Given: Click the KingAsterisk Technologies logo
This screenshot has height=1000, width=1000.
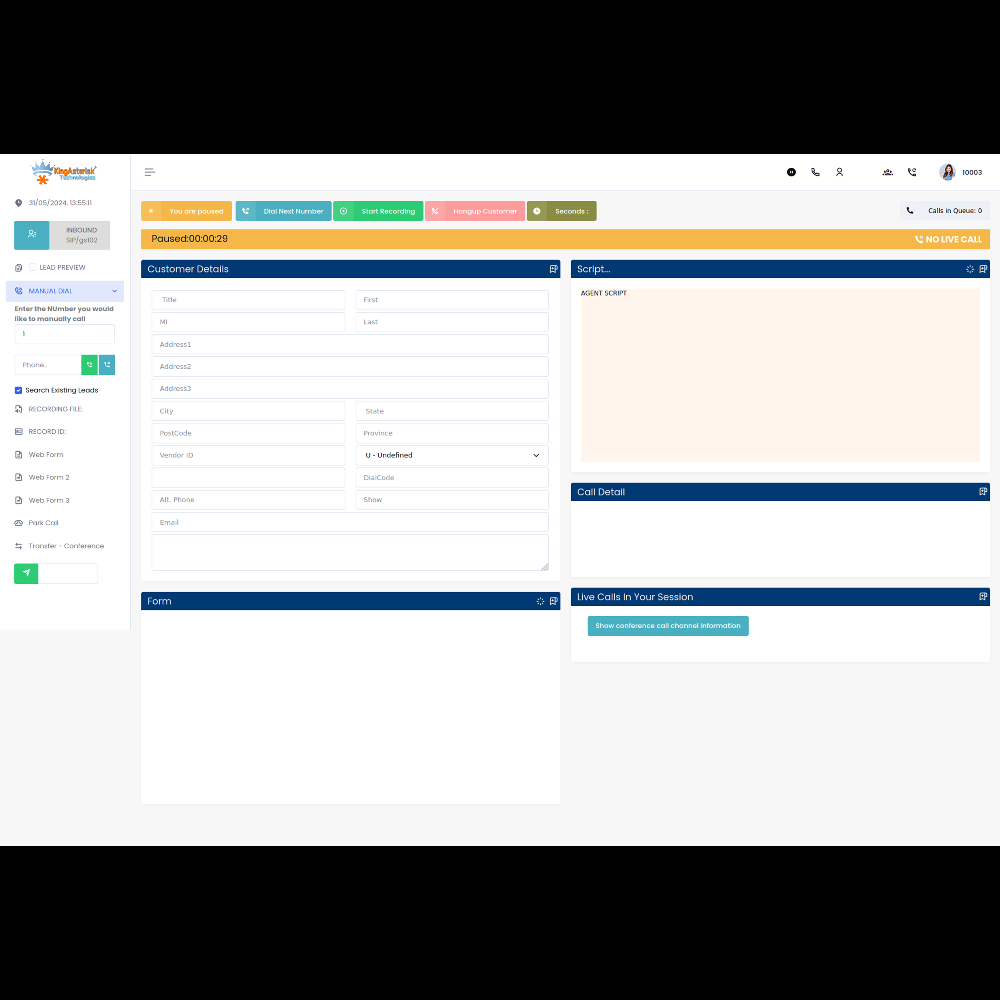Looking at the screenshot, I should pyautogui.click(x=64, y=172).
